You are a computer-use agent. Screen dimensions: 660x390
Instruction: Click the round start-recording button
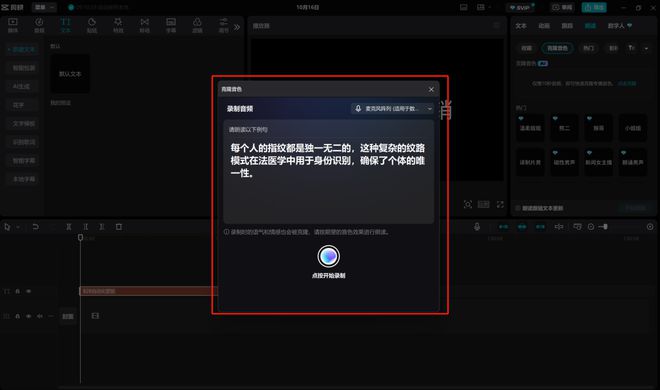point(328,256)
